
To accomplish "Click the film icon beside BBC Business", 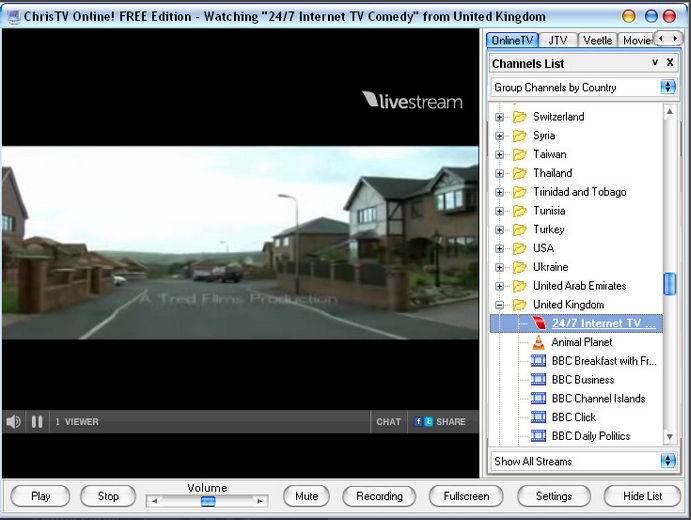I will (x=539, y=379).
